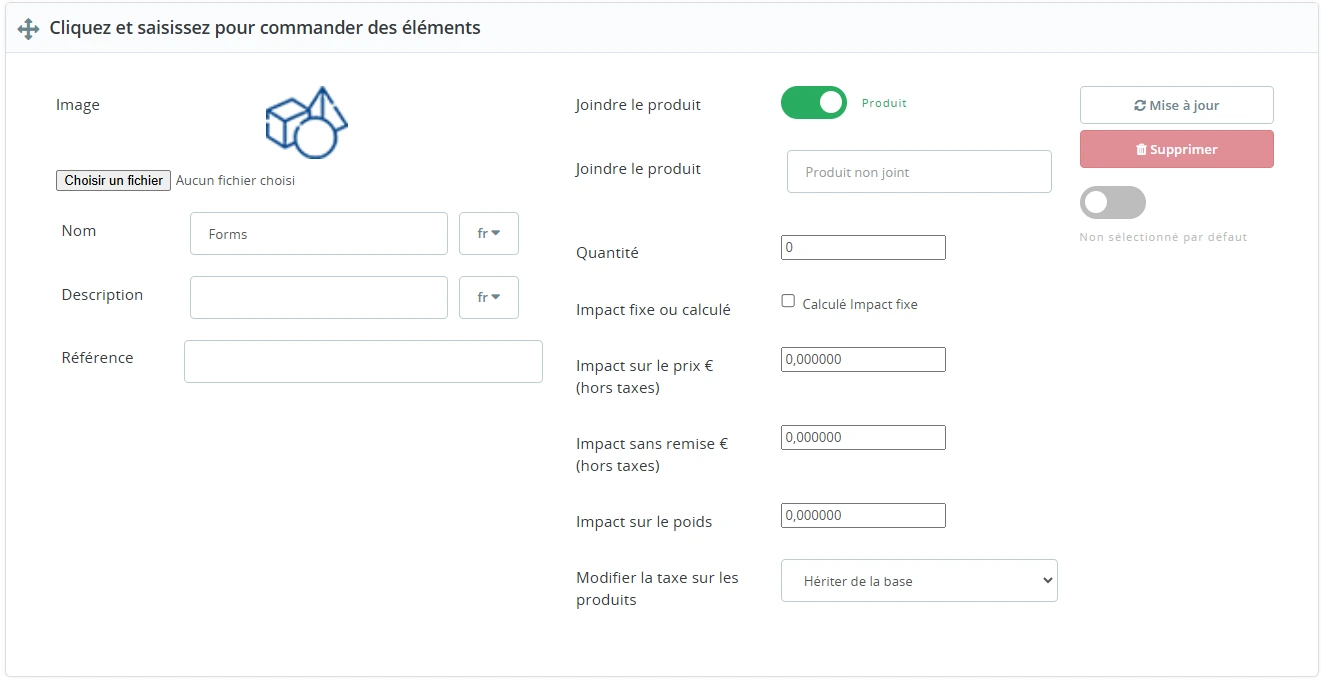The height and width of the screenshot is (680, 1321).
Task: Open the Hériter de la base tax dropdown
Action: pyautogui.click(x=918, y=580)
